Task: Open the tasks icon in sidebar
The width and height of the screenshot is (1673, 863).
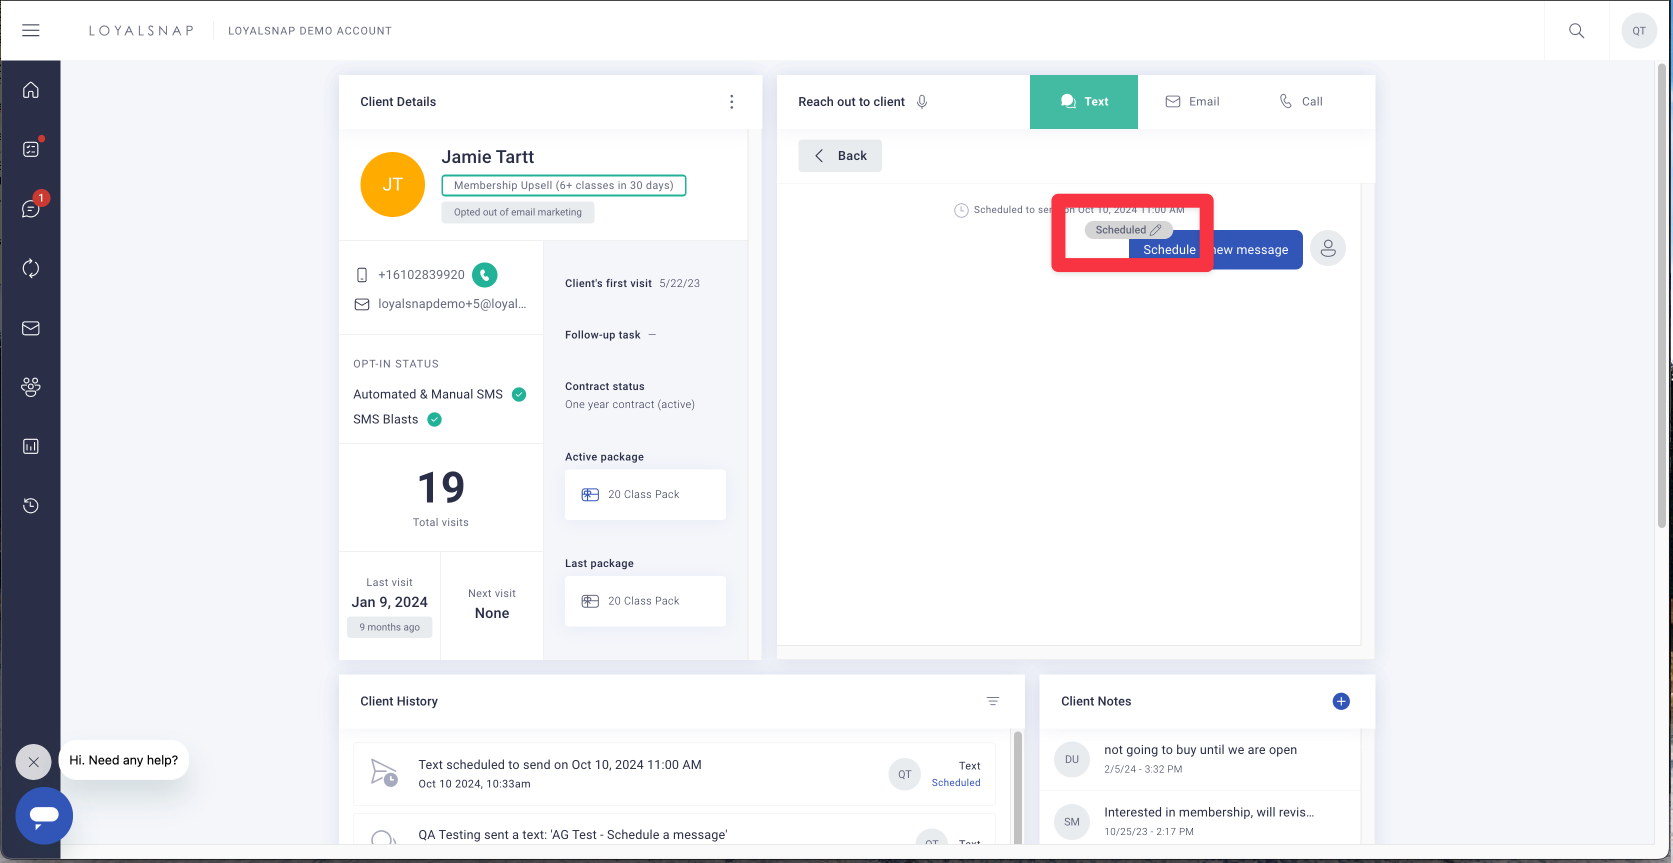Action: (x=31, y=149)
